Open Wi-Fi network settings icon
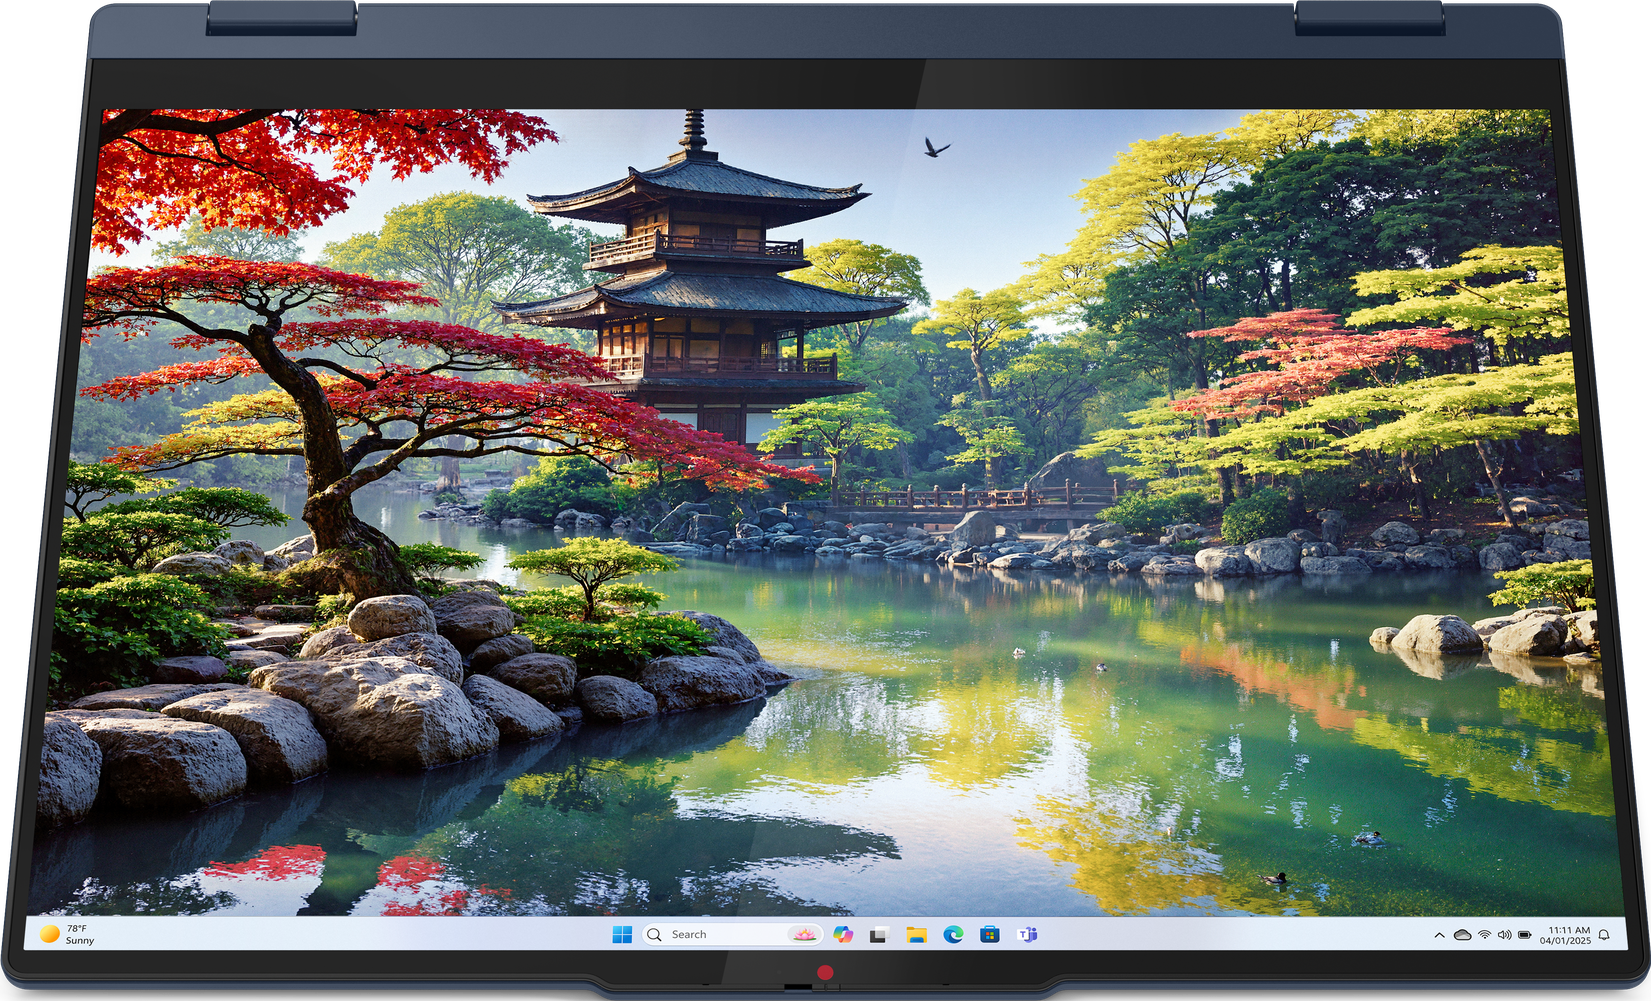Image resolution: width=1651 pixels, height=1001 pixels. pyautogui.click(x=1484, y=935)
